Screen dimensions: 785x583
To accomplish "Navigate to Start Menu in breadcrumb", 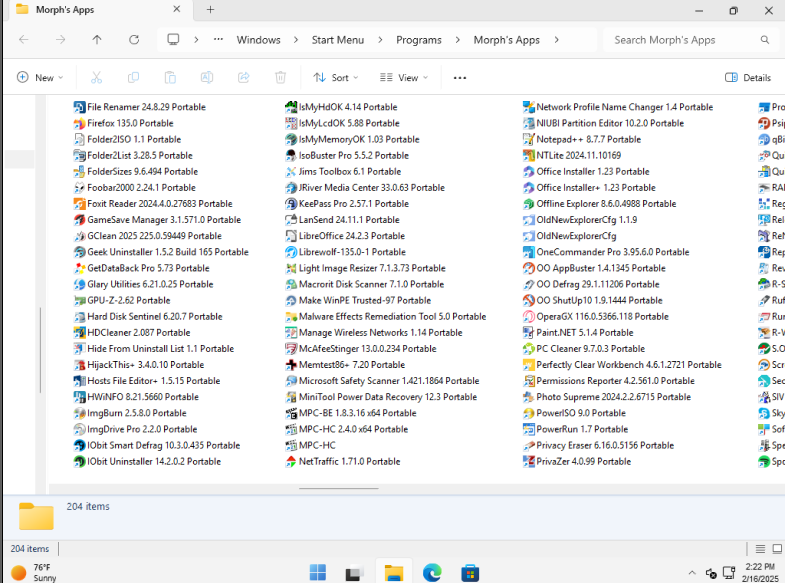I will [338, 40].
